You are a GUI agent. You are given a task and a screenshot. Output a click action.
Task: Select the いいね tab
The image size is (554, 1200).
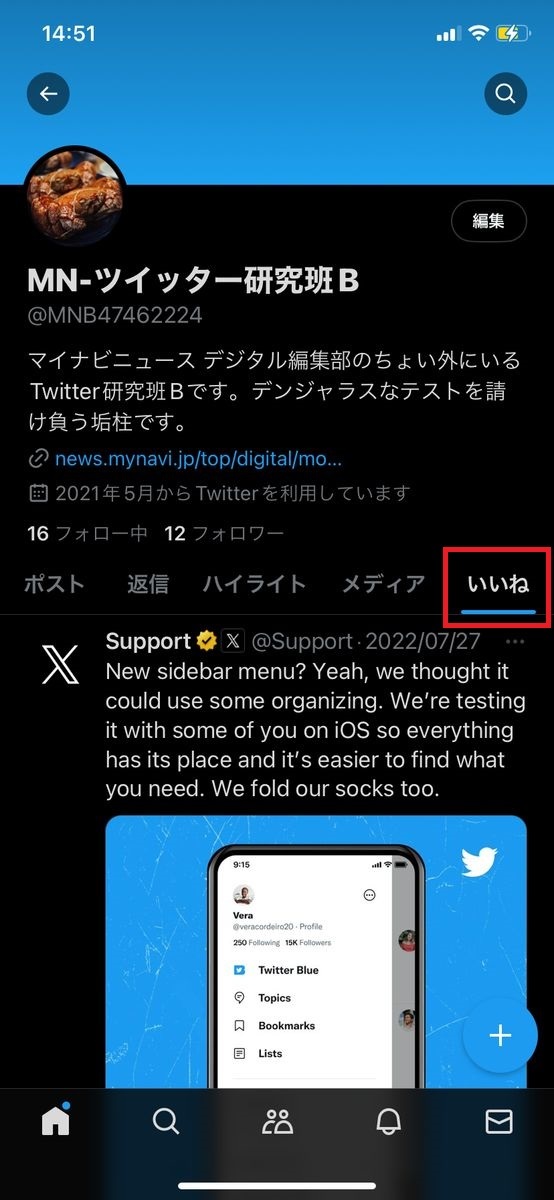click(498, 586)
